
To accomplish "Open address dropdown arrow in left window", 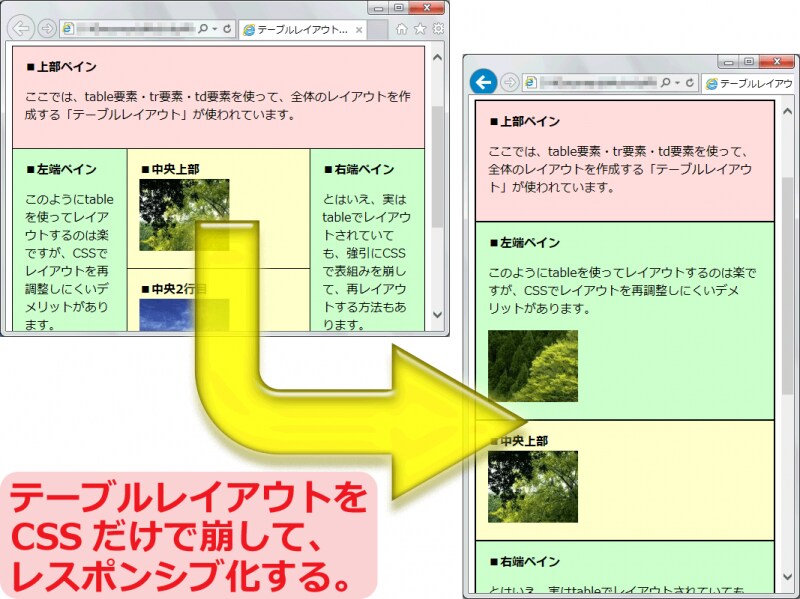I will [215, 29].
